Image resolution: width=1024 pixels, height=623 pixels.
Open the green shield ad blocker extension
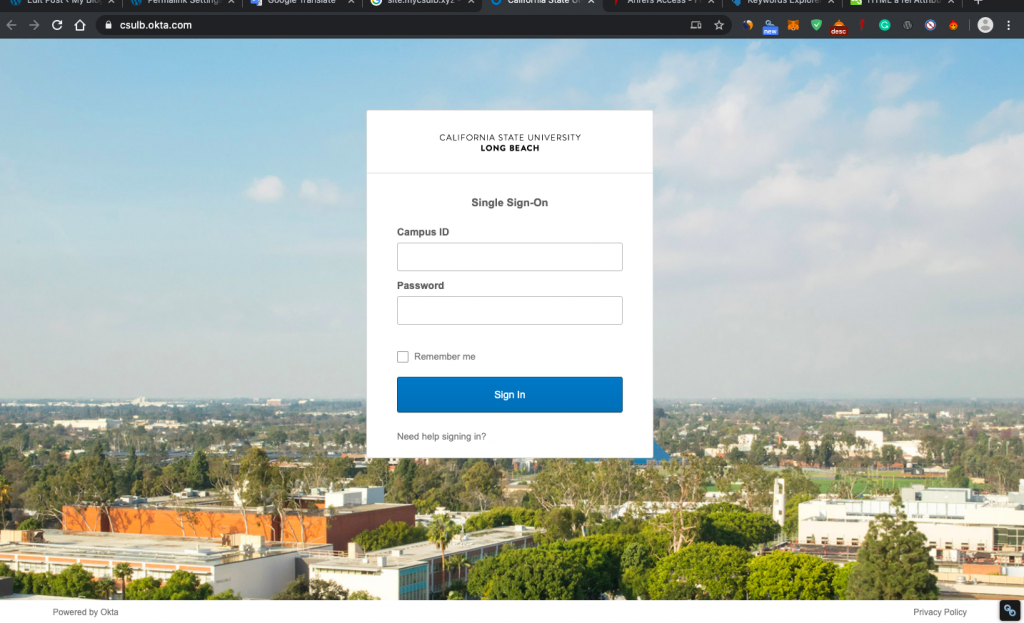click(x=816, y=25)
